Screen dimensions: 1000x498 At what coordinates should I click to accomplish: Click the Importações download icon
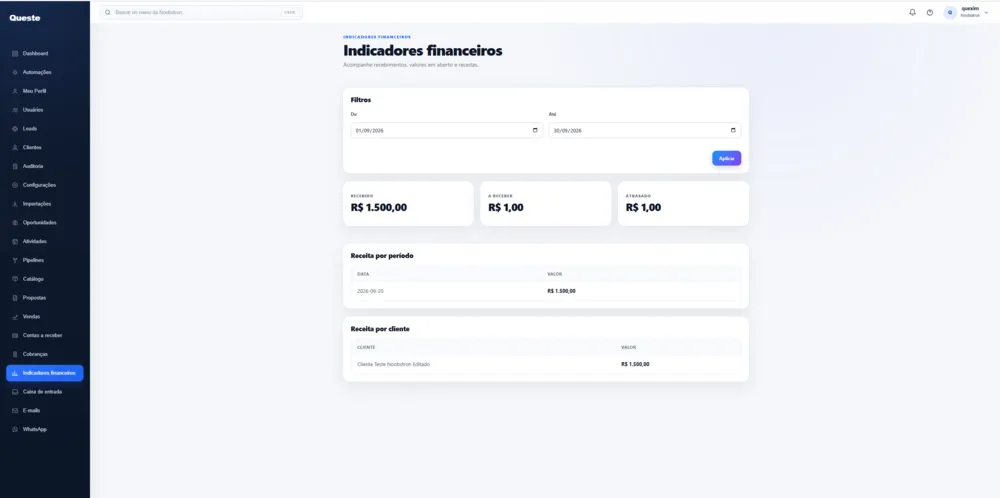tap(15, 204)
